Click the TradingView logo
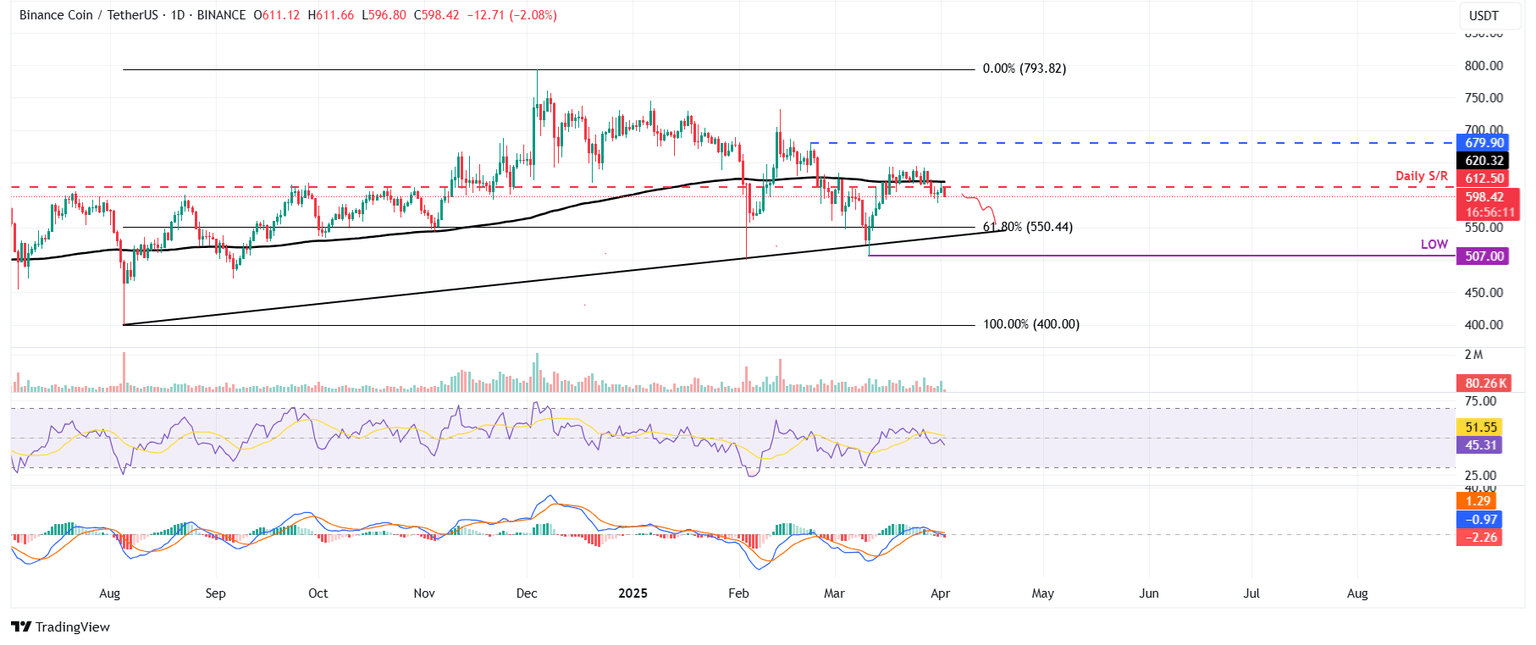Screen dimensions: 1536x645 (62, 627)
